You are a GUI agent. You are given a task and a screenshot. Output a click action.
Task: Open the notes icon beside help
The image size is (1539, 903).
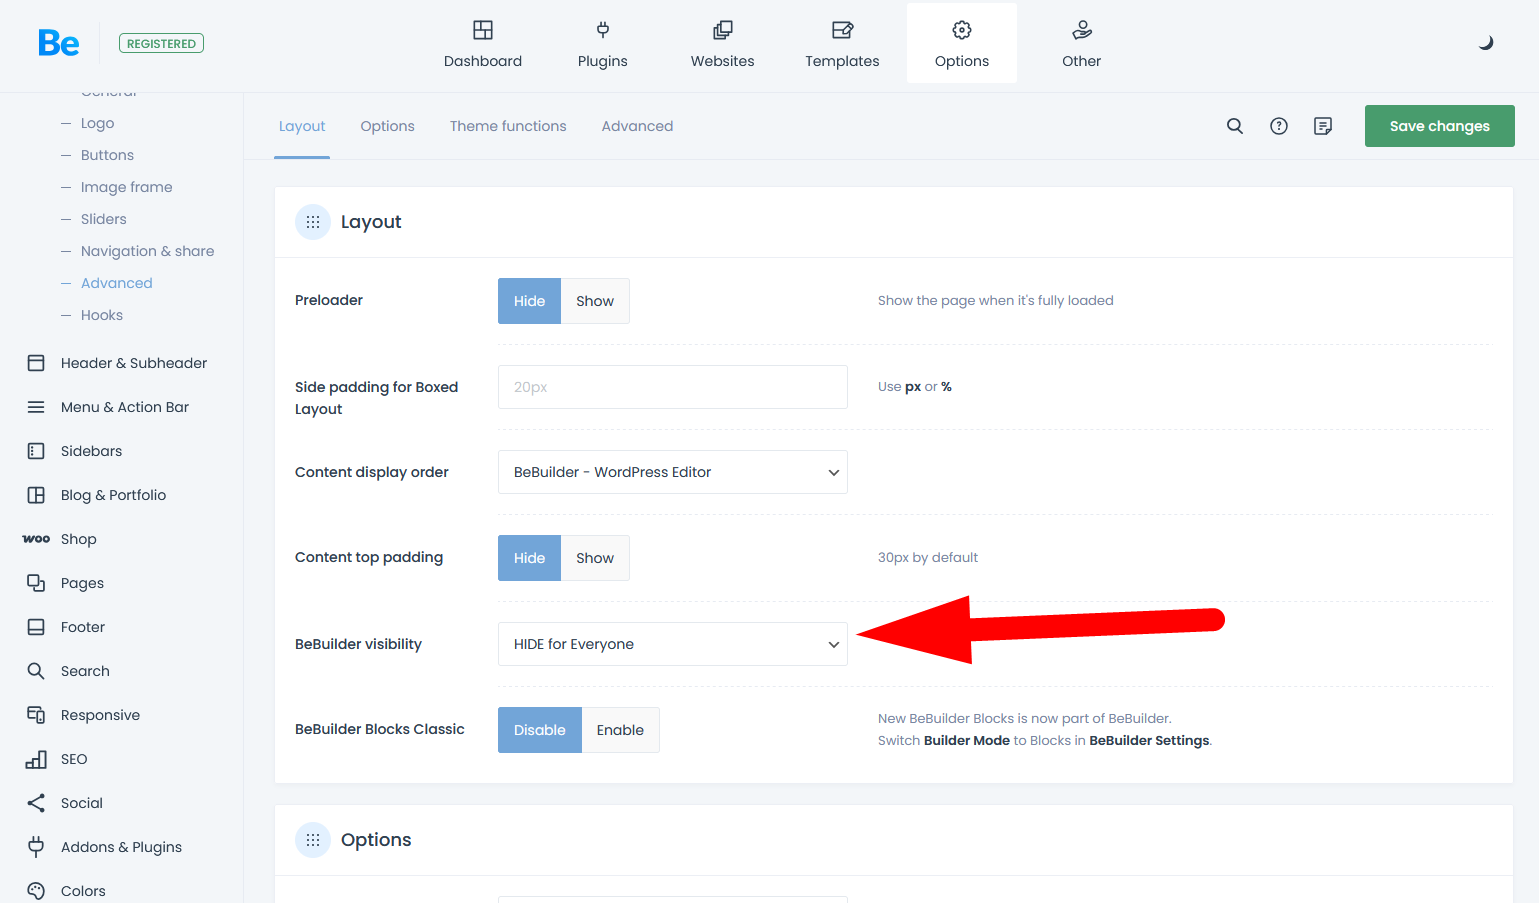[1323, 126]
